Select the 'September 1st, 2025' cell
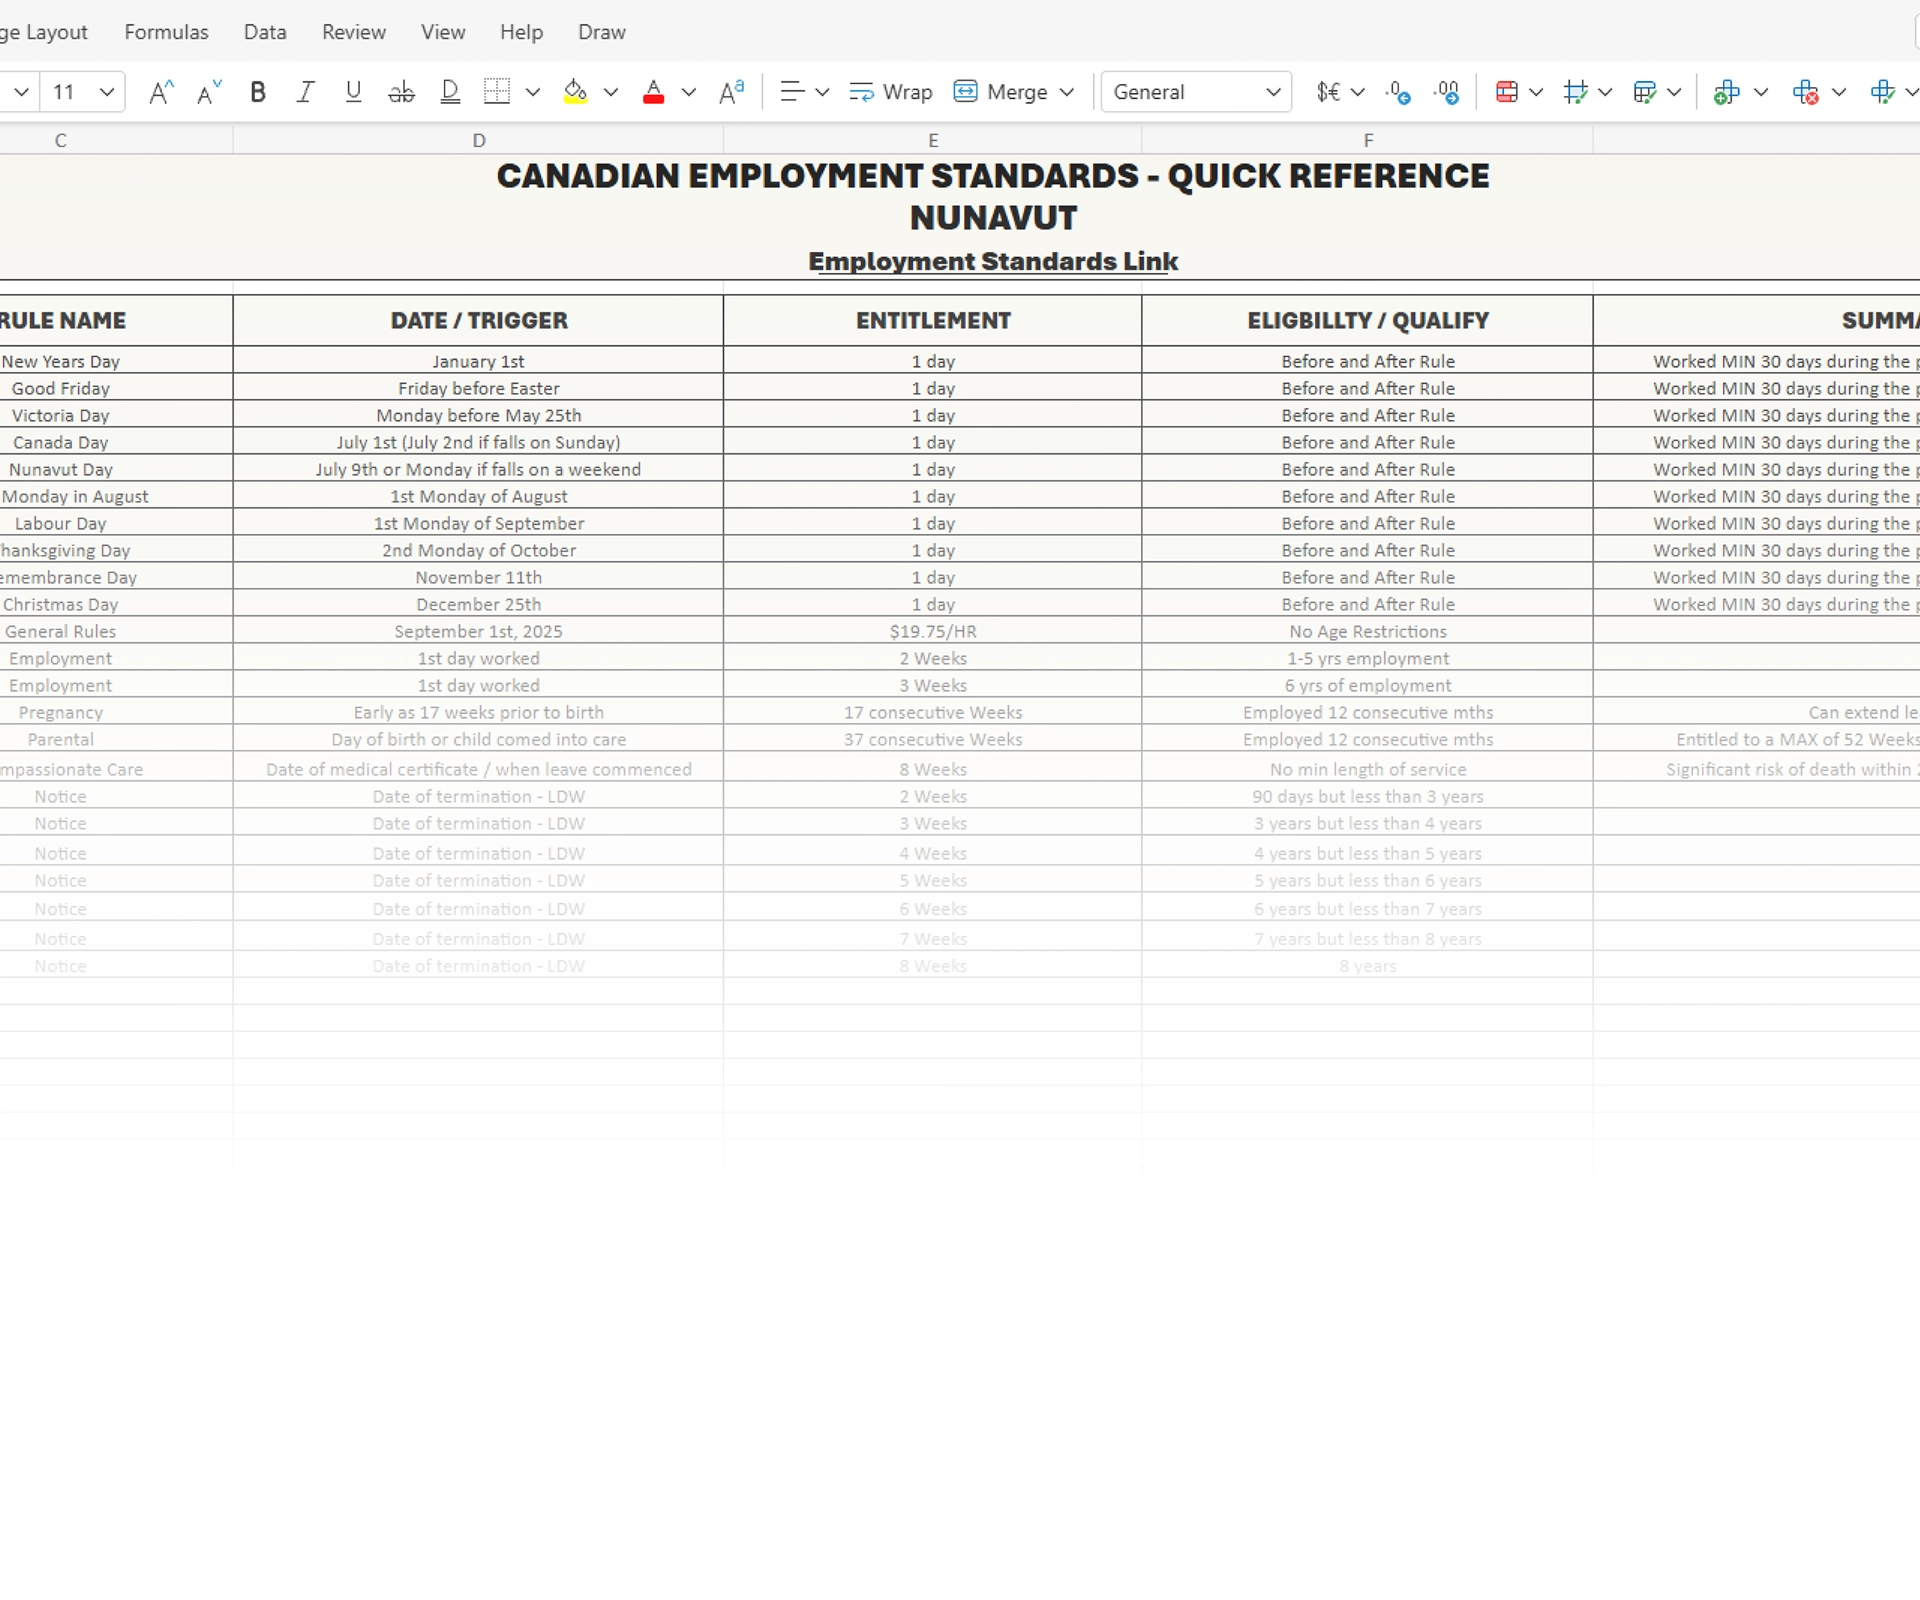 (478, 631)
